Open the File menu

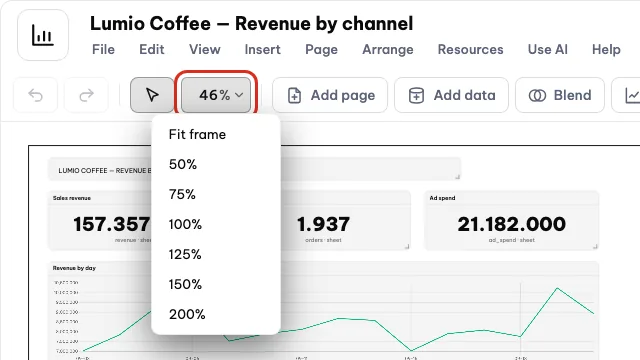tap(103, 49)
